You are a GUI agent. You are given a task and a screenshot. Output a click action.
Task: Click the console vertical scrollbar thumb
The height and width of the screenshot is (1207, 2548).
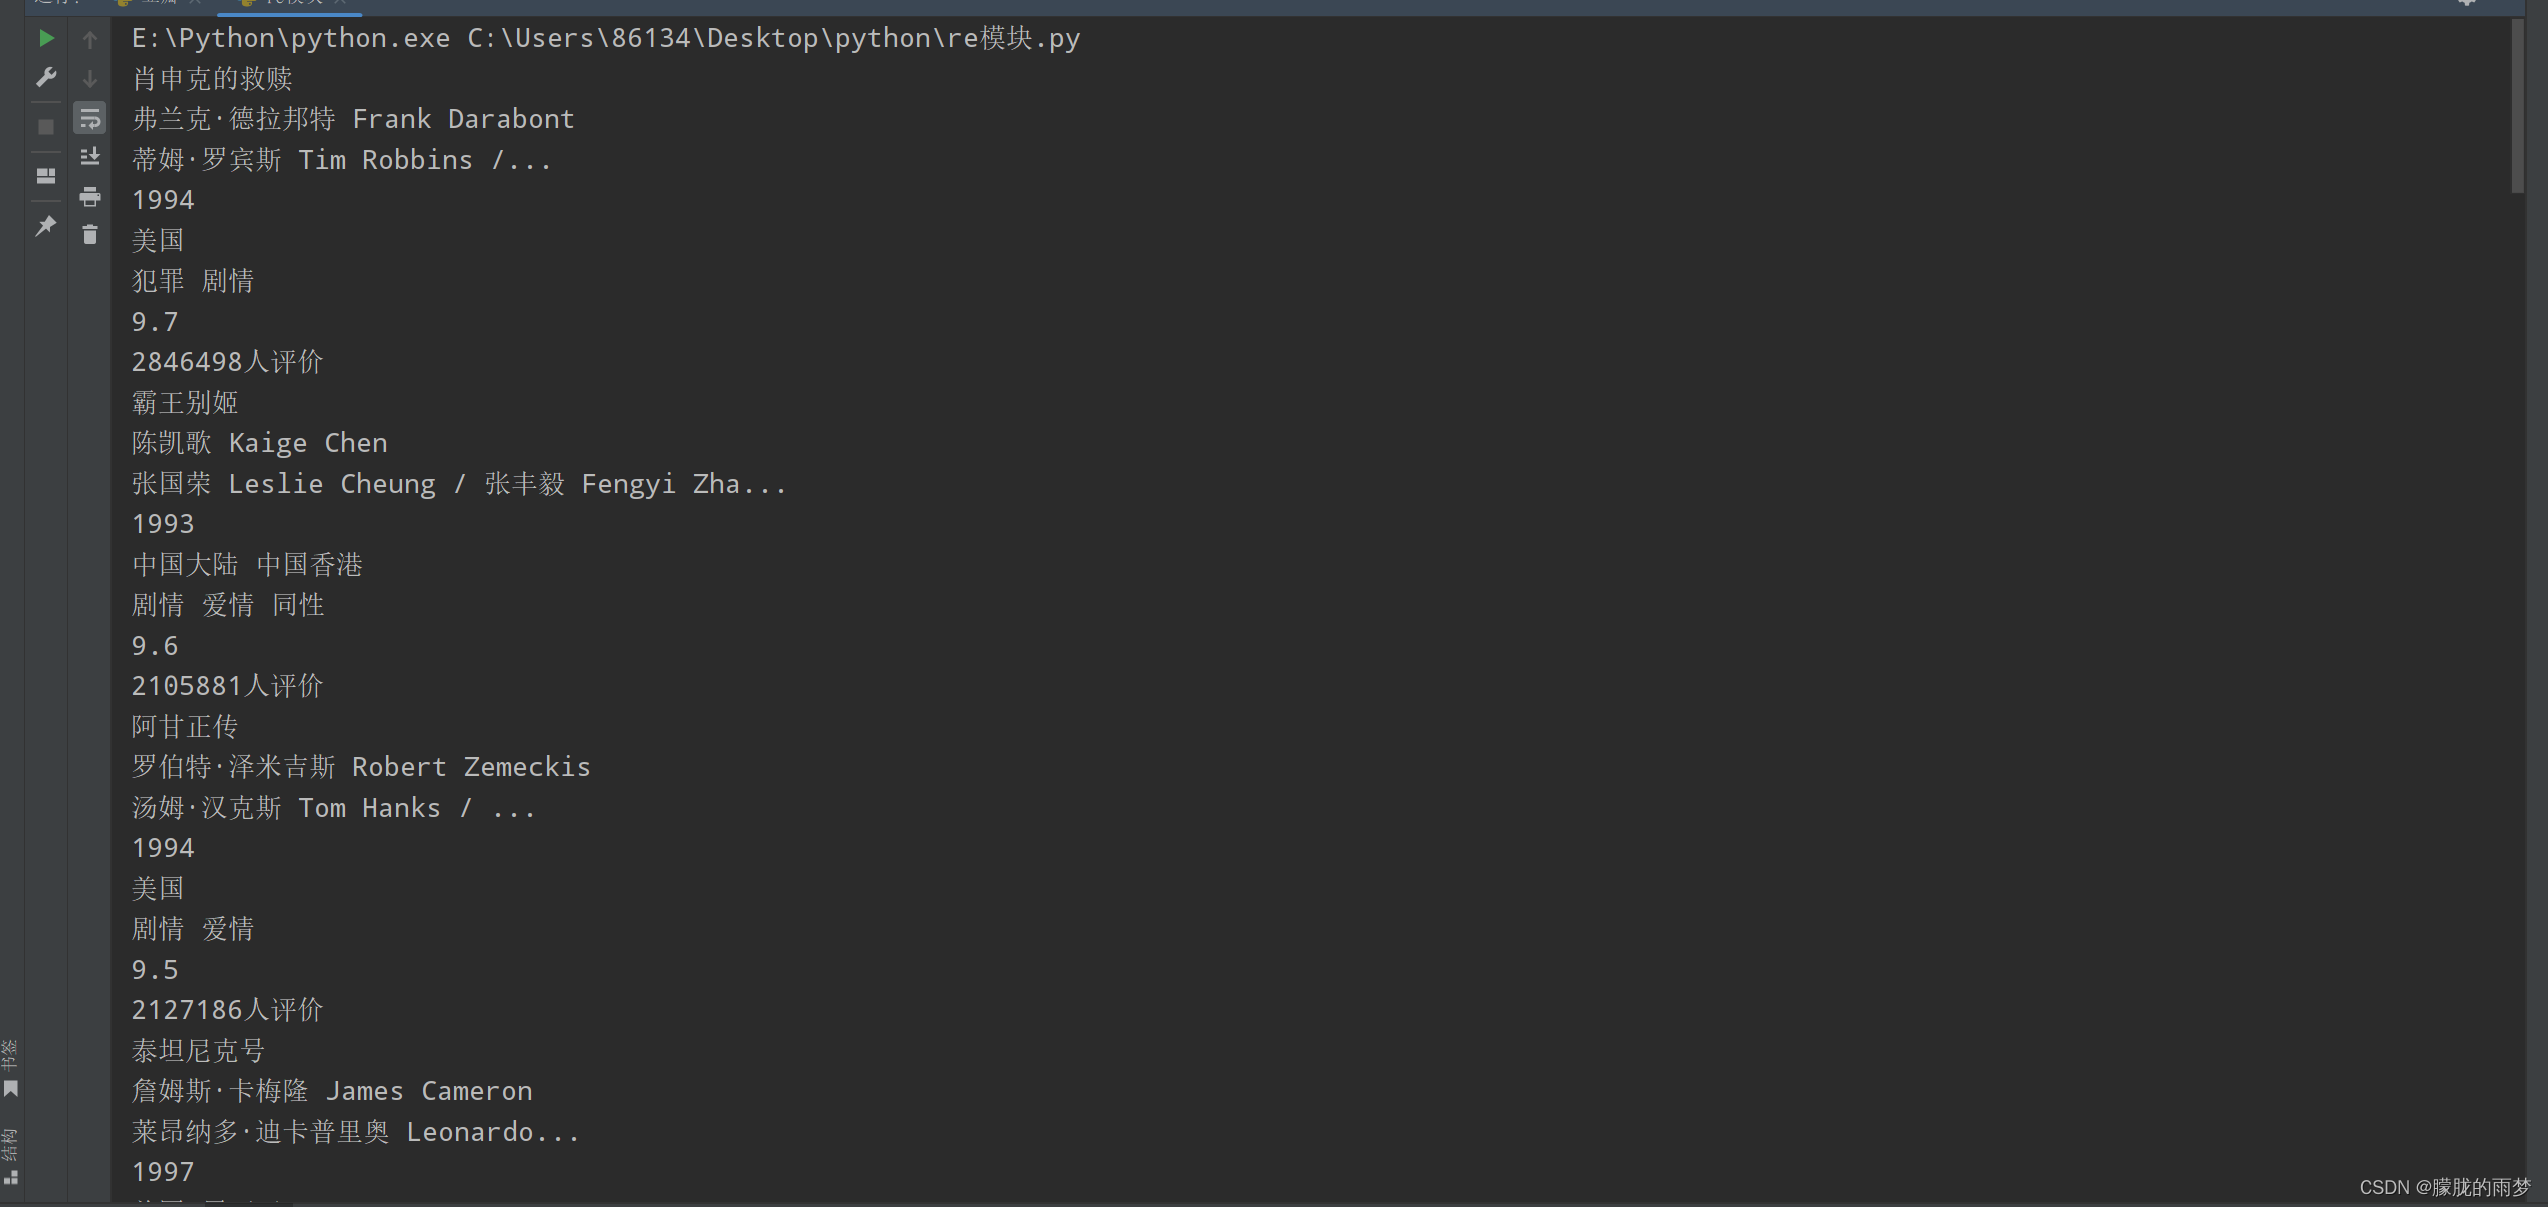[2516, 106]
